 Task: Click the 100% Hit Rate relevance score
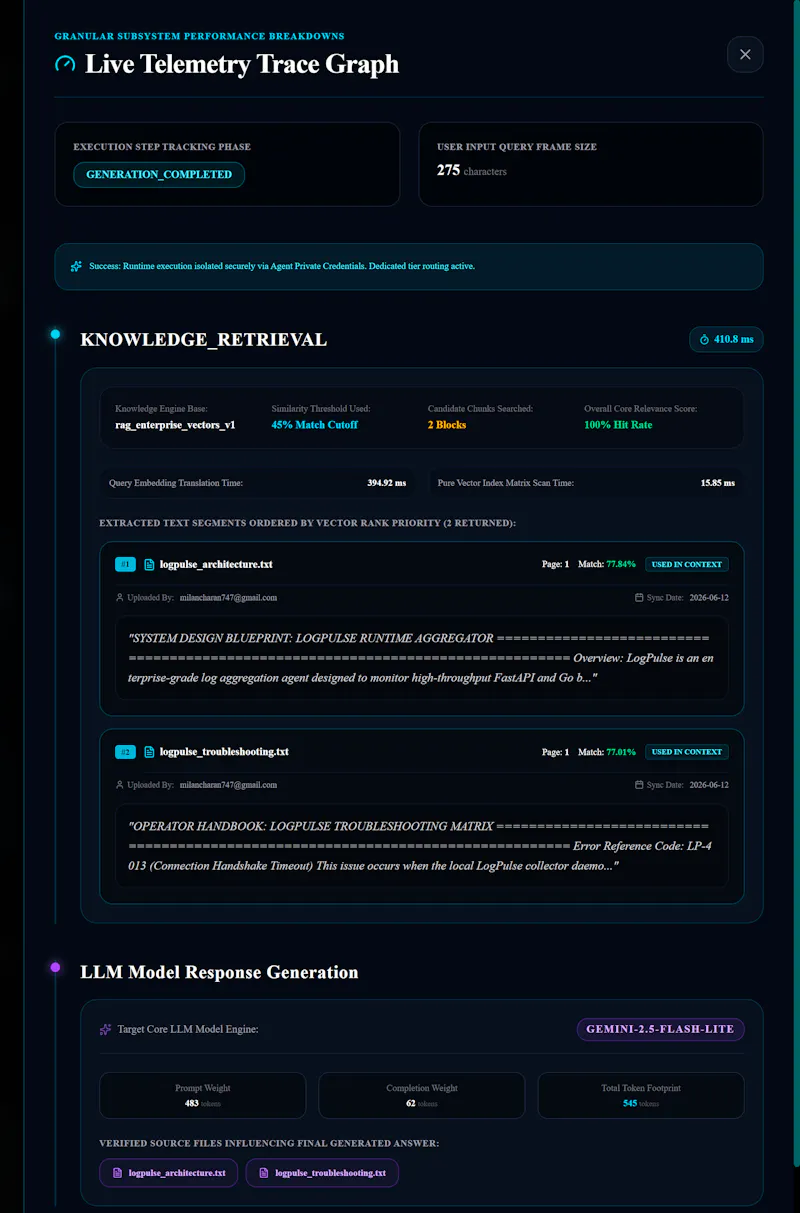coord(616,425)
